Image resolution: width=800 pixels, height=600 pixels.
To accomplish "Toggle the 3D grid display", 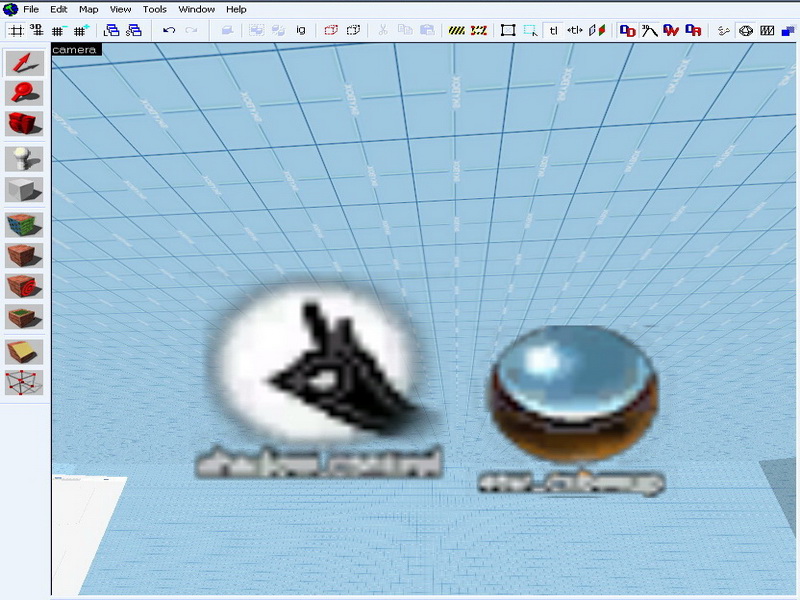I will coord(36,30).
